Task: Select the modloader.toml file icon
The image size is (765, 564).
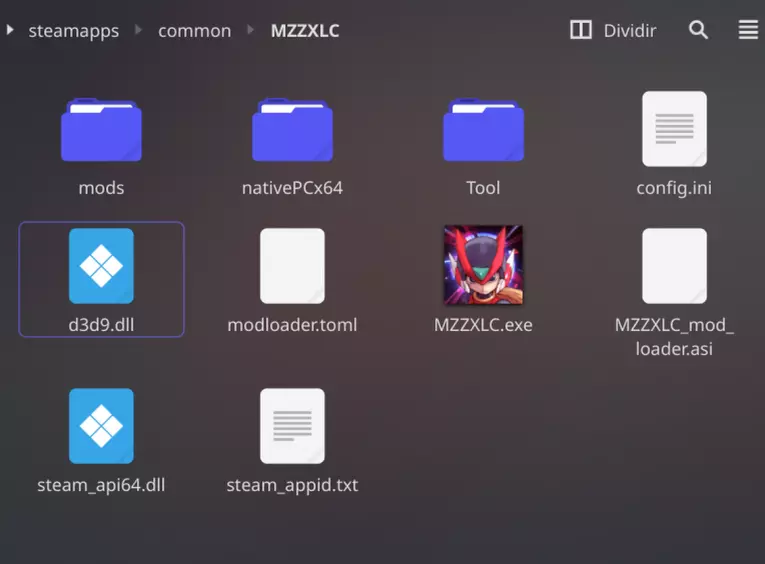Action: click(292, 266)
